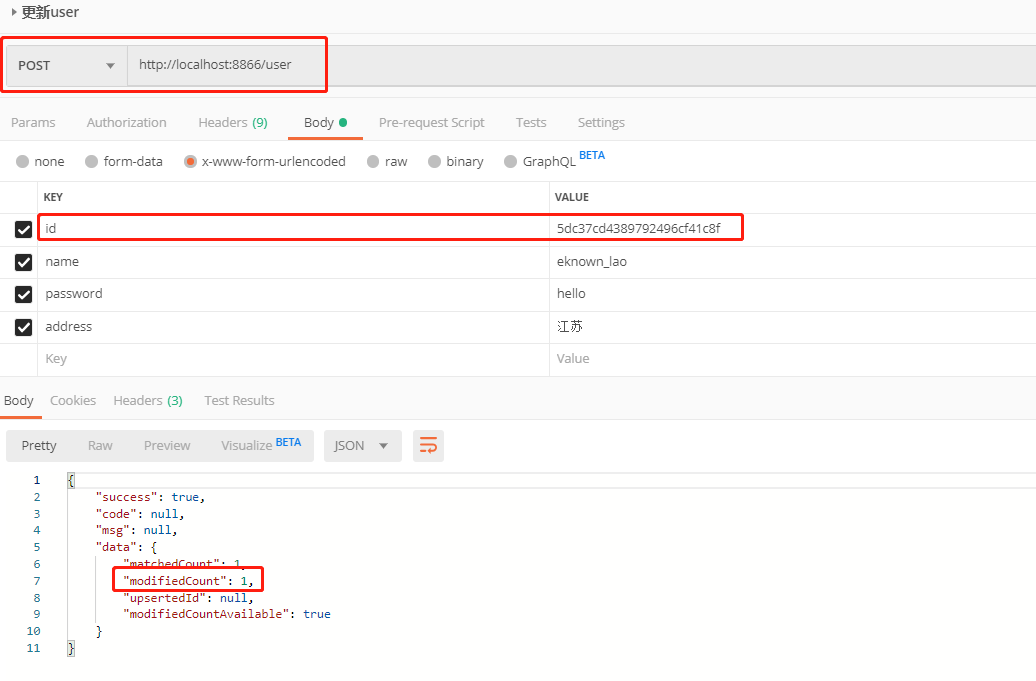Open the Pre-request Script tab
Screen dimensions: 1036x681
431,122
